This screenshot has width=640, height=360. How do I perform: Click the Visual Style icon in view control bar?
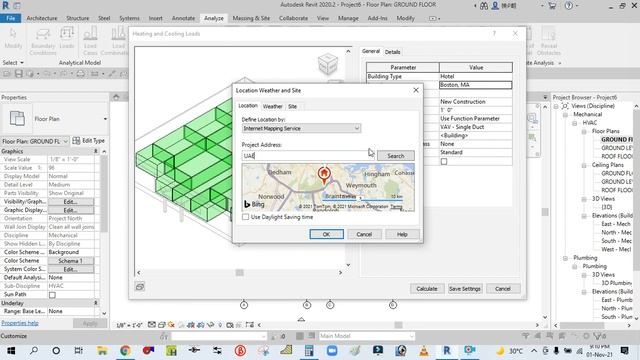pyautogui.click(x=162, y=325)
